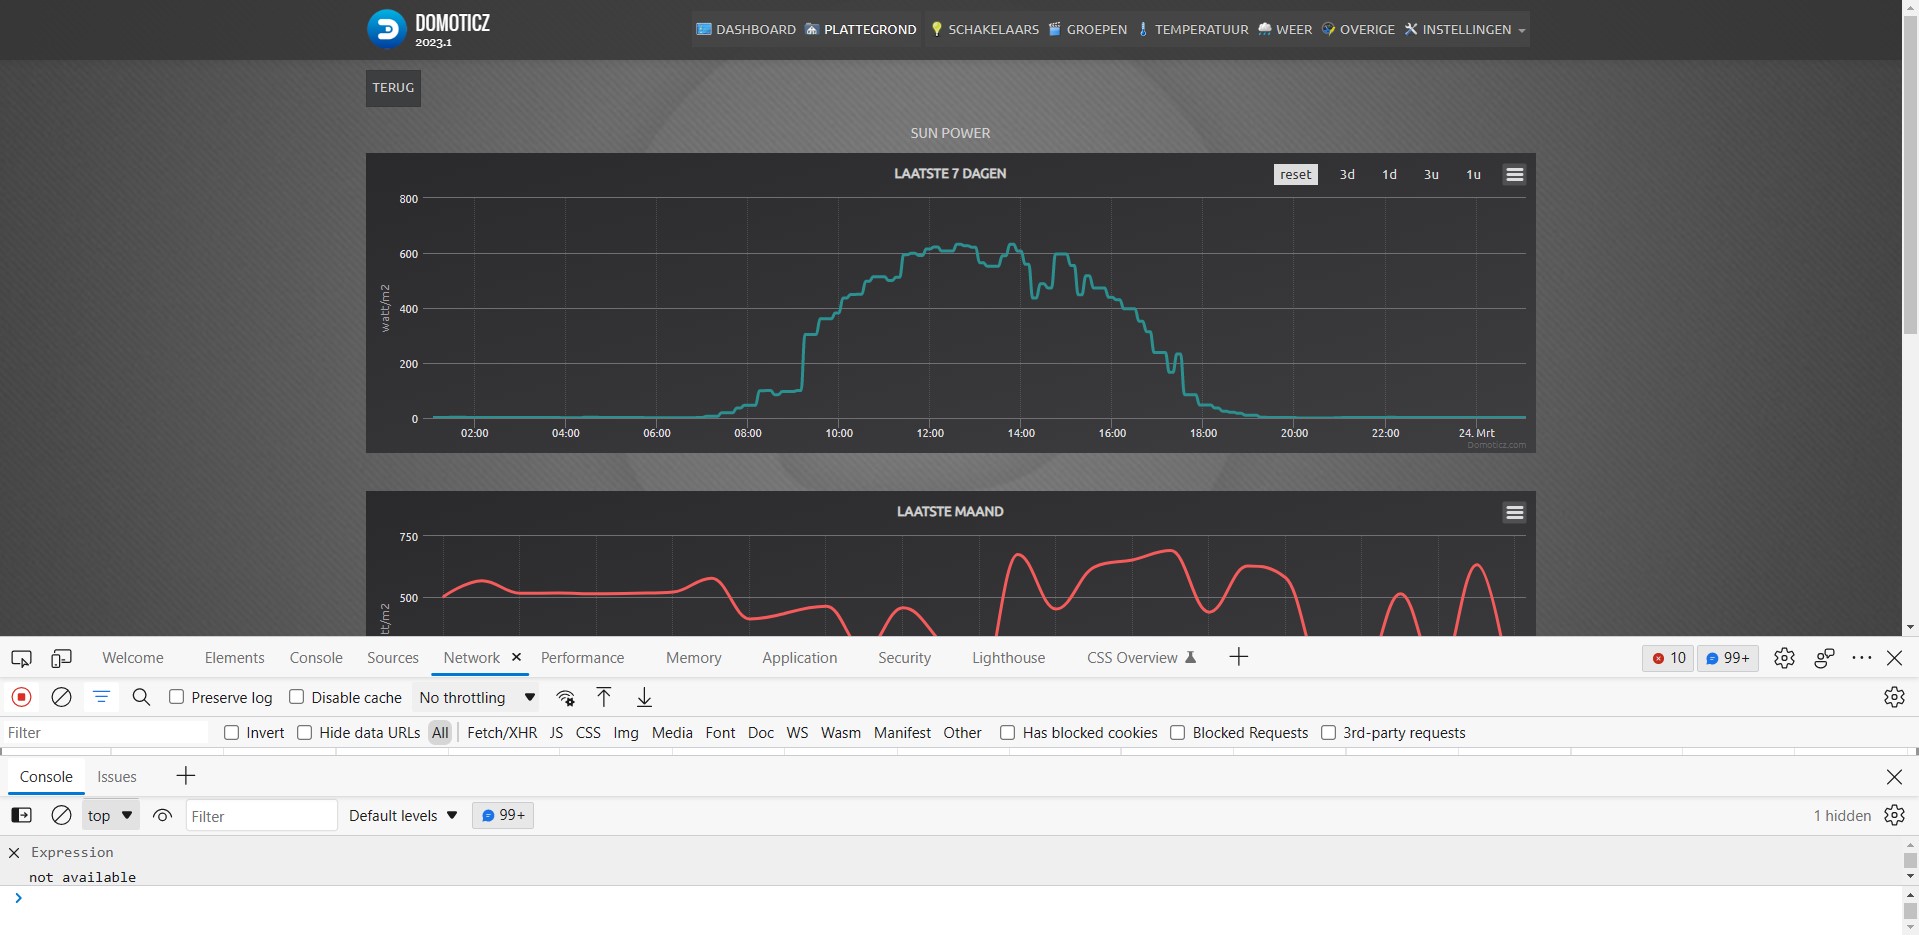Open the Default levels dropdown

click(403, 815)
